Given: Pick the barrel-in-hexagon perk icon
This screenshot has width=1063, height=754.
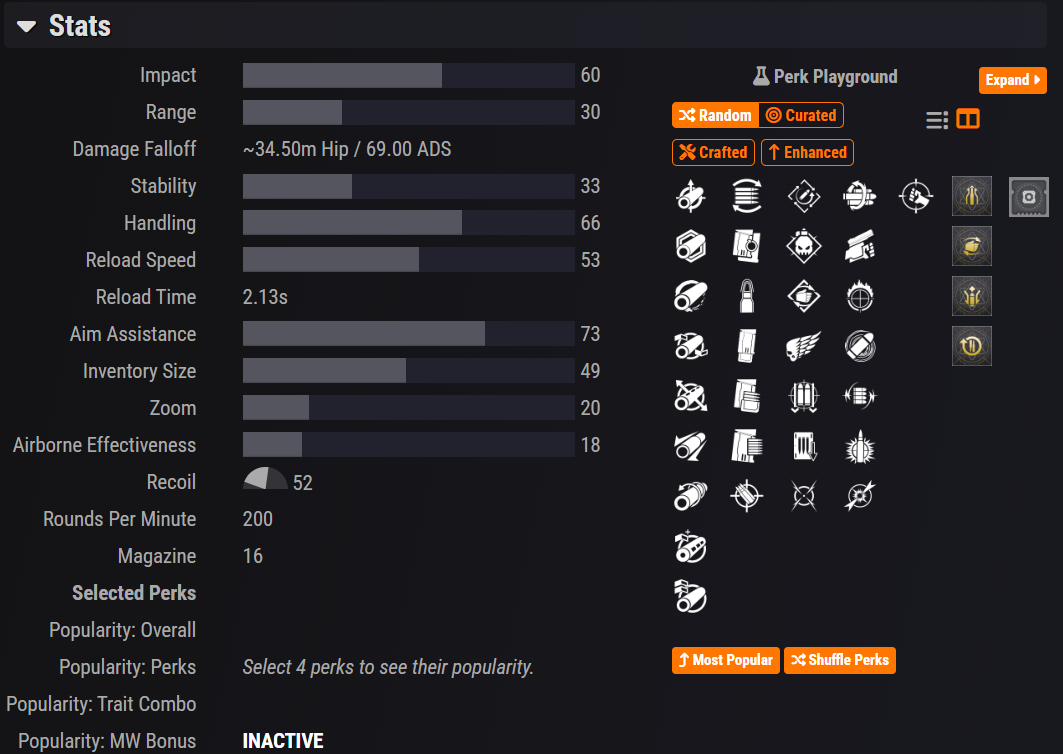Looking at the screenshot, I should point(691,246).
